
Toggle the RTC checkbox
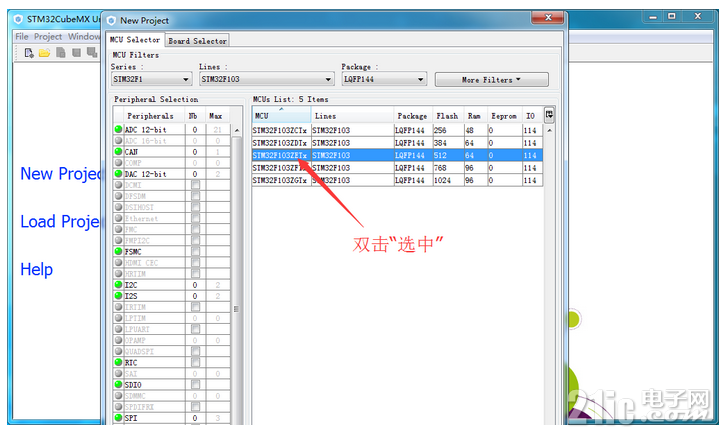[195, 362]
